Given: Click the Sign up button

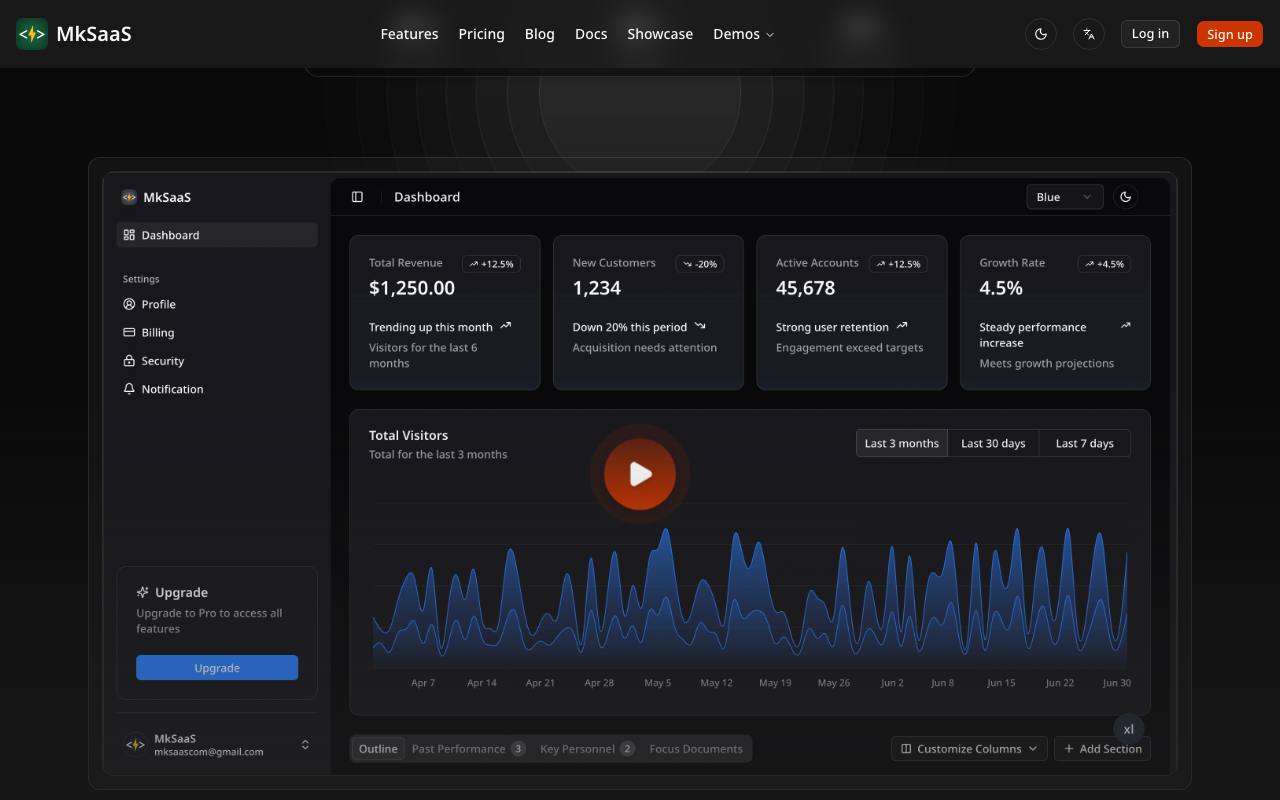Looking at the screenshot, I should click(x=1230, y=34).
